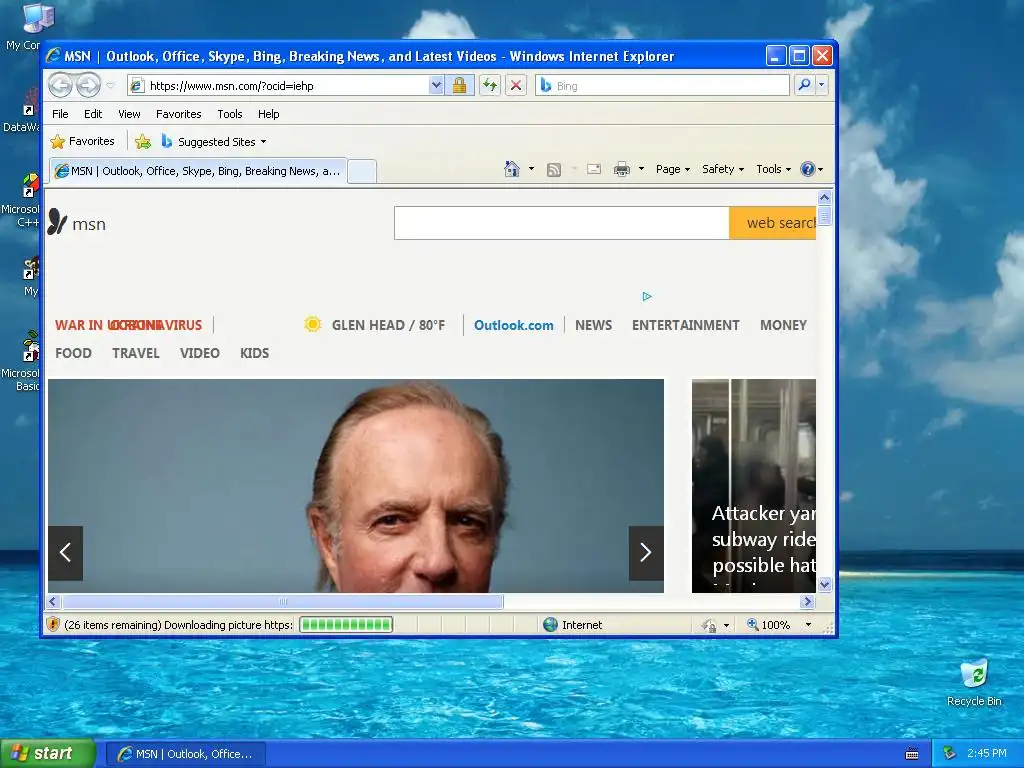Go to the Home page icon
The height and width of the screenshot is (768, 1024).
pyautogui.click(x=511, y=169)
